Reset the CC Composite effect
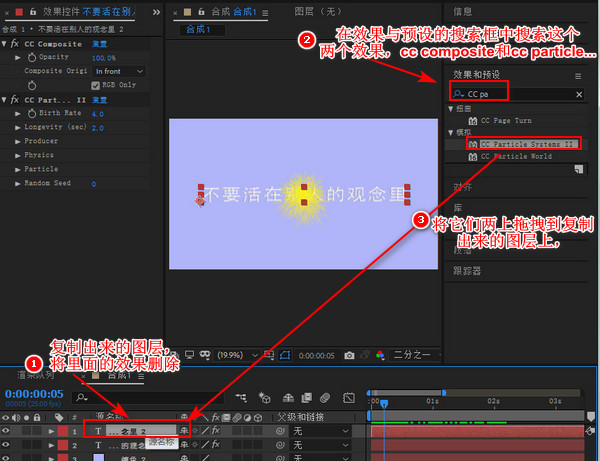 99,44
